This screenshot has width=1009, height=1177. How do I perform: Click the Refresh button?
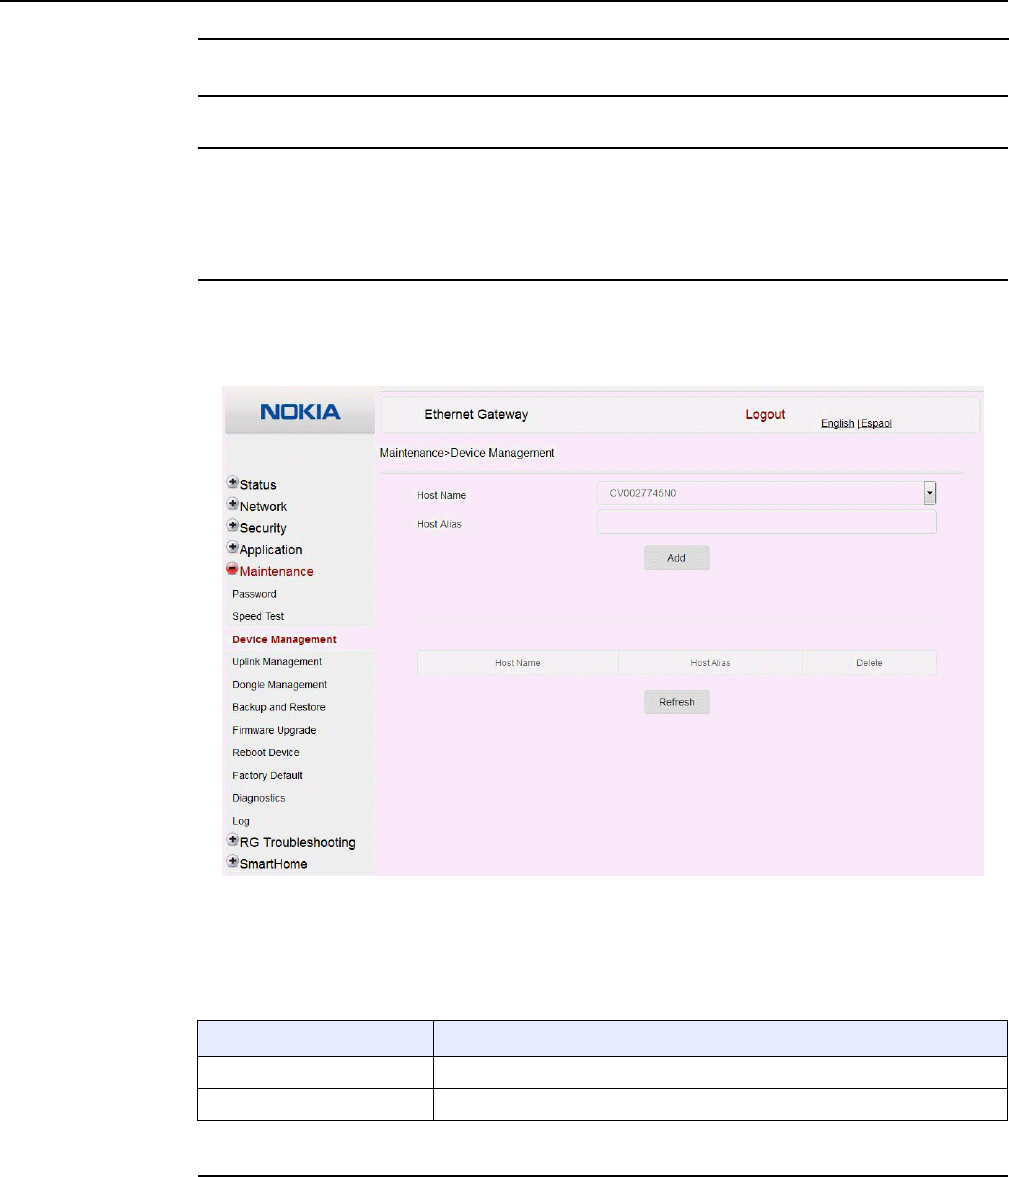[x=676, y=703]
